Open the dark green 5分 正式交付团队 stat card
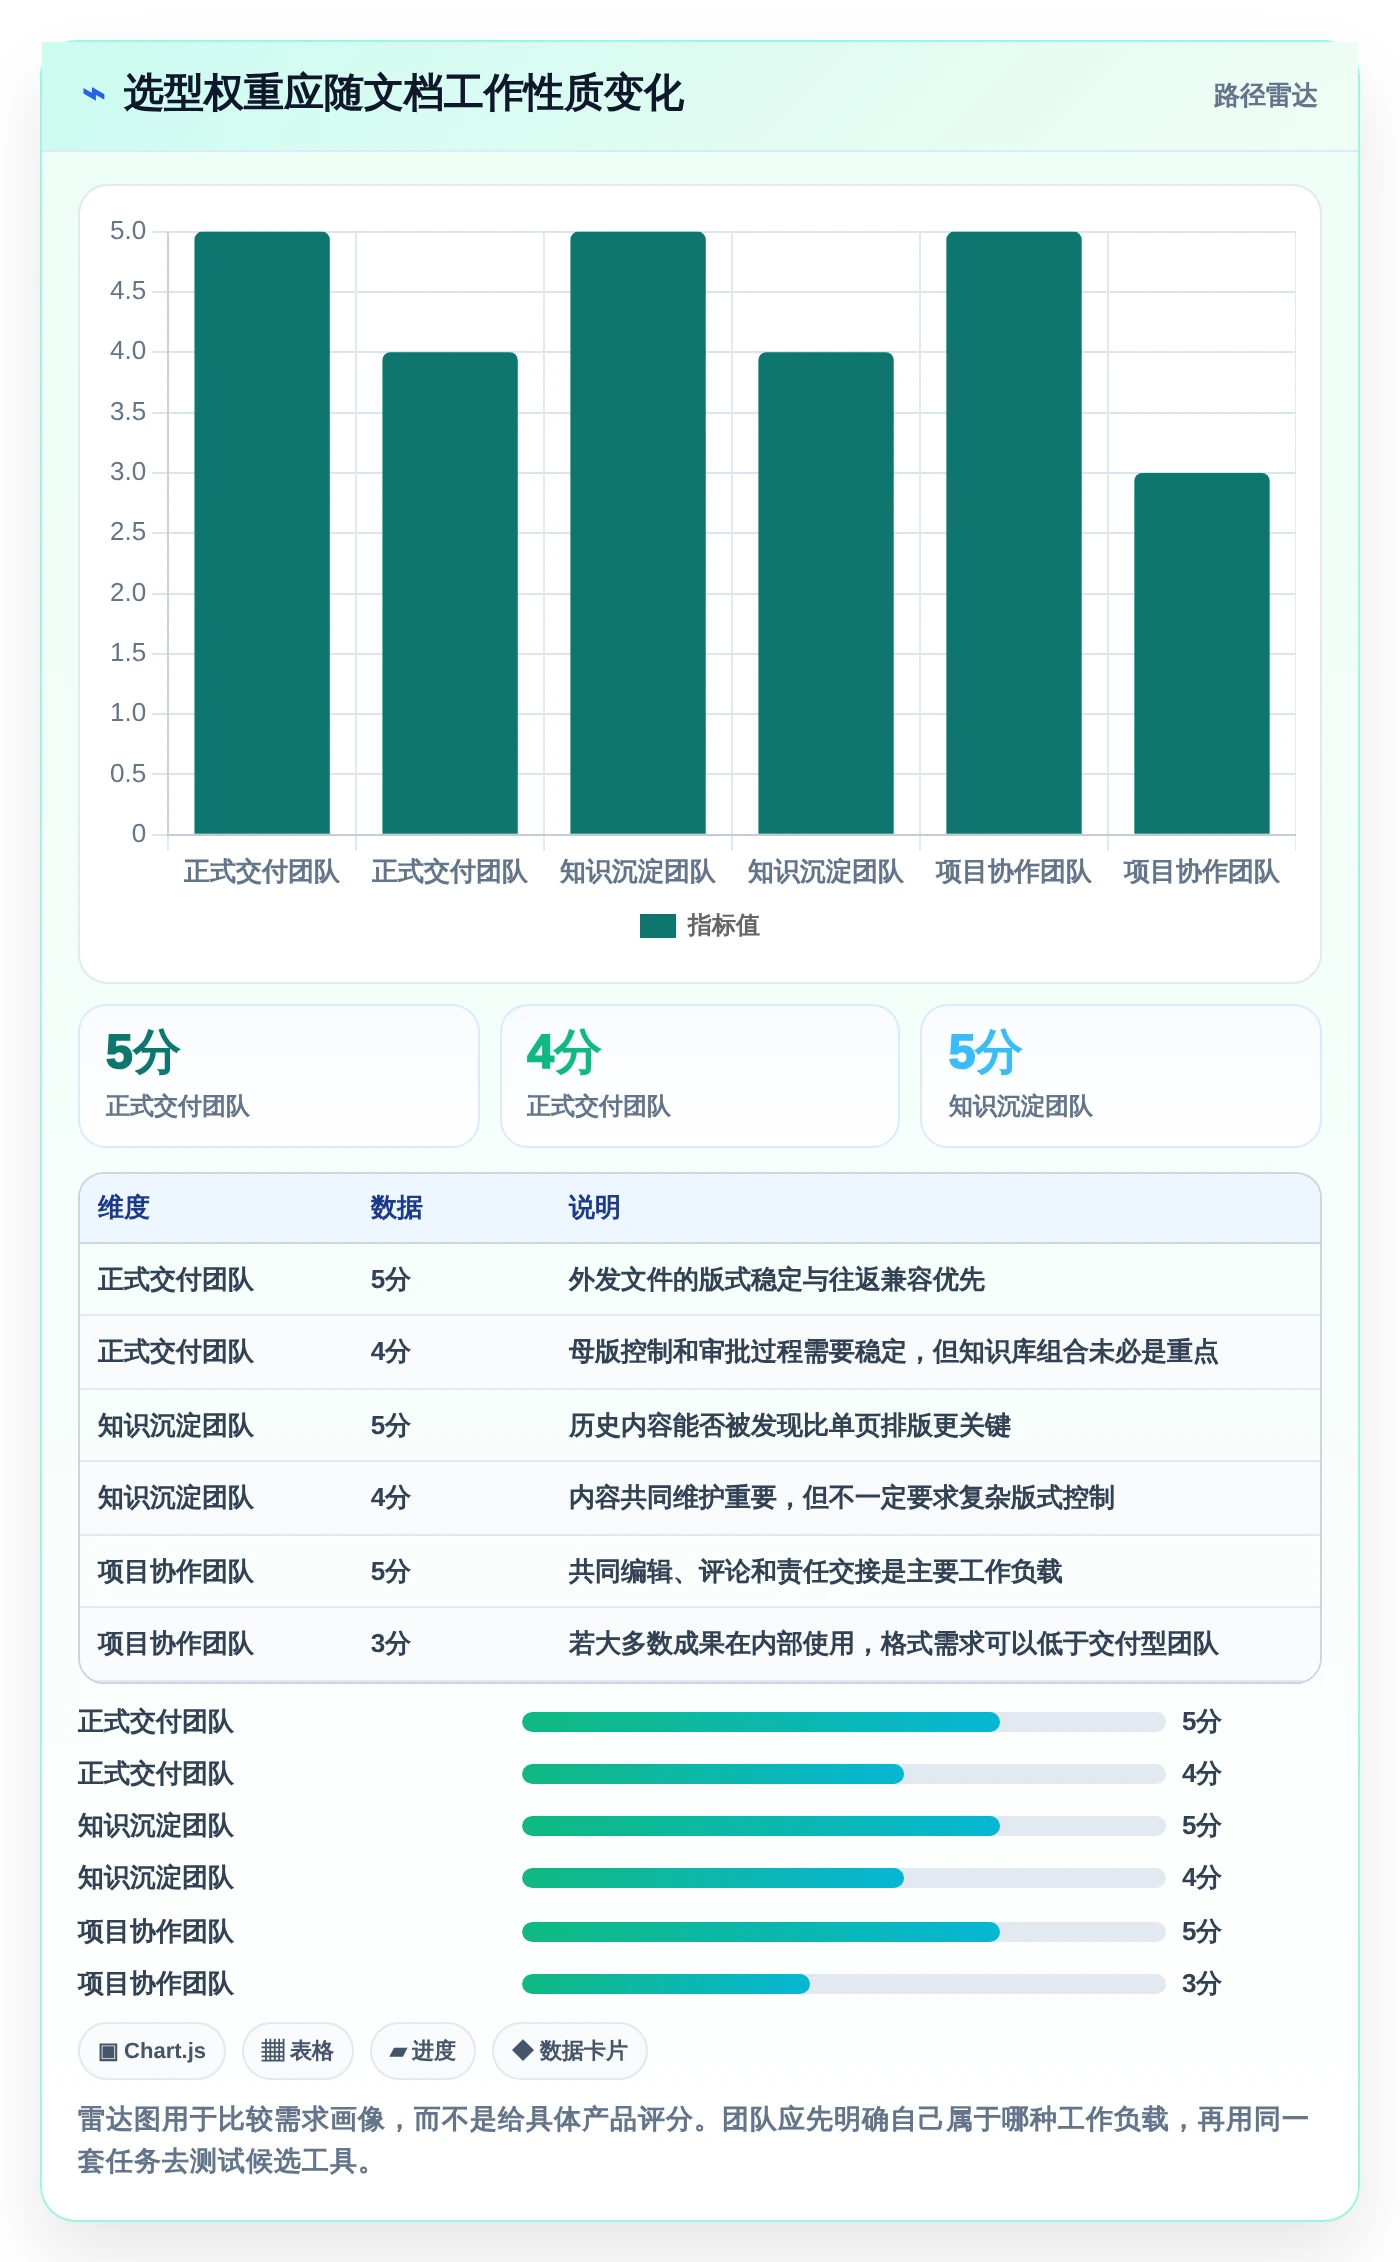 (279, 1076)
